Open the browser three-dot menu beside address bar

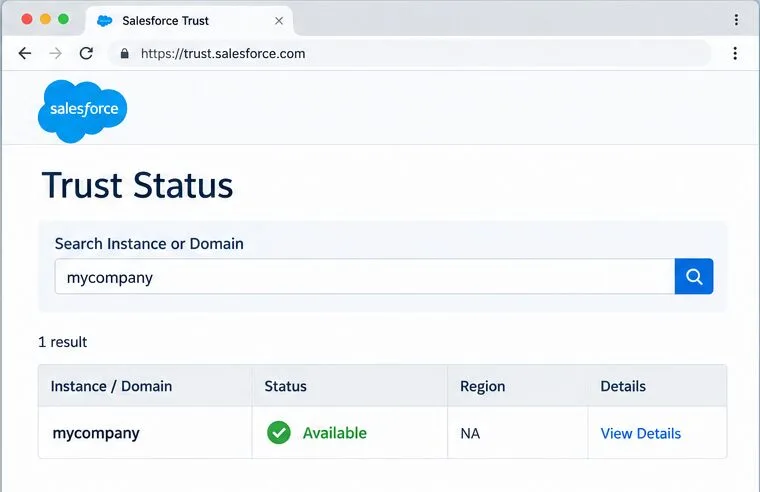[735, 53]
